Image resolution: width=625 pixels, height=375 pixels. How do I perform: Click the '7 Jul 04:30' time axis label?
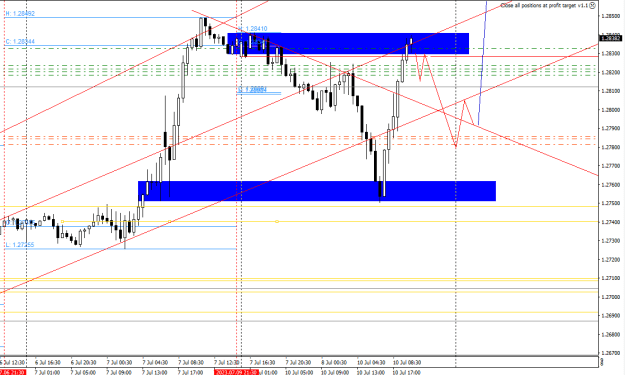(x=155, y=363)
